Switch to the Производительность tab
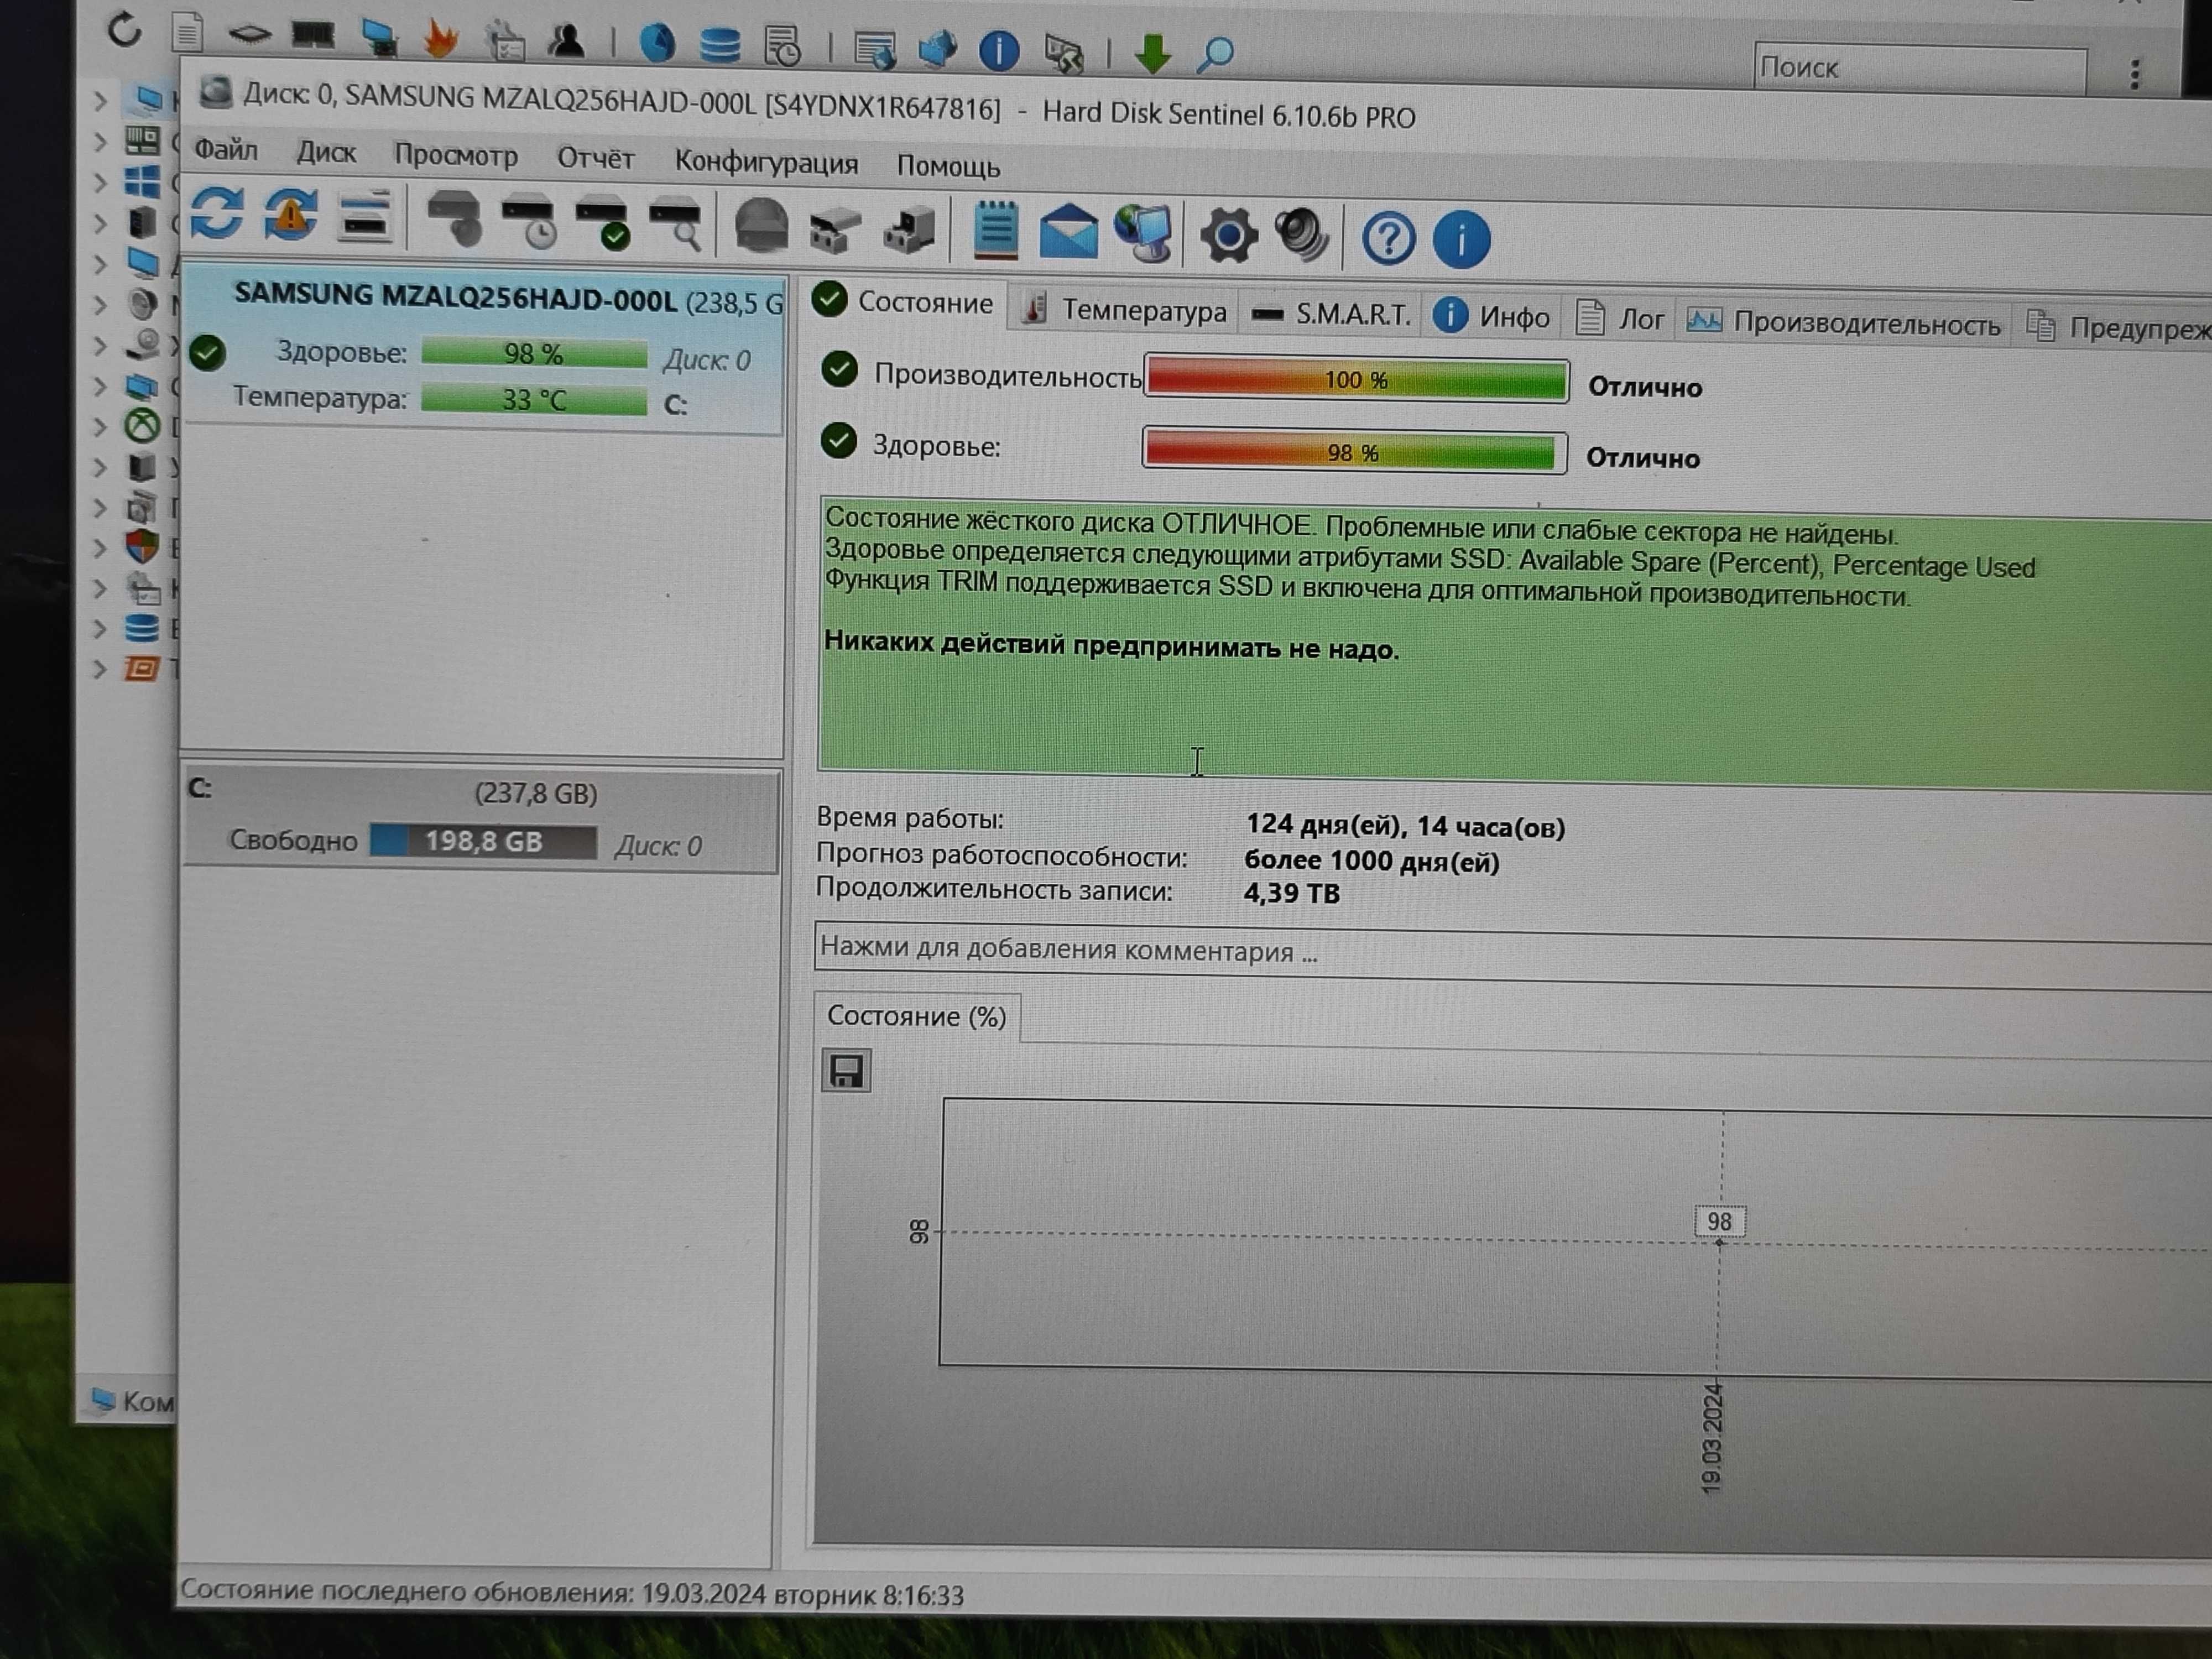2212x1659 pixels. (1845, 323)
